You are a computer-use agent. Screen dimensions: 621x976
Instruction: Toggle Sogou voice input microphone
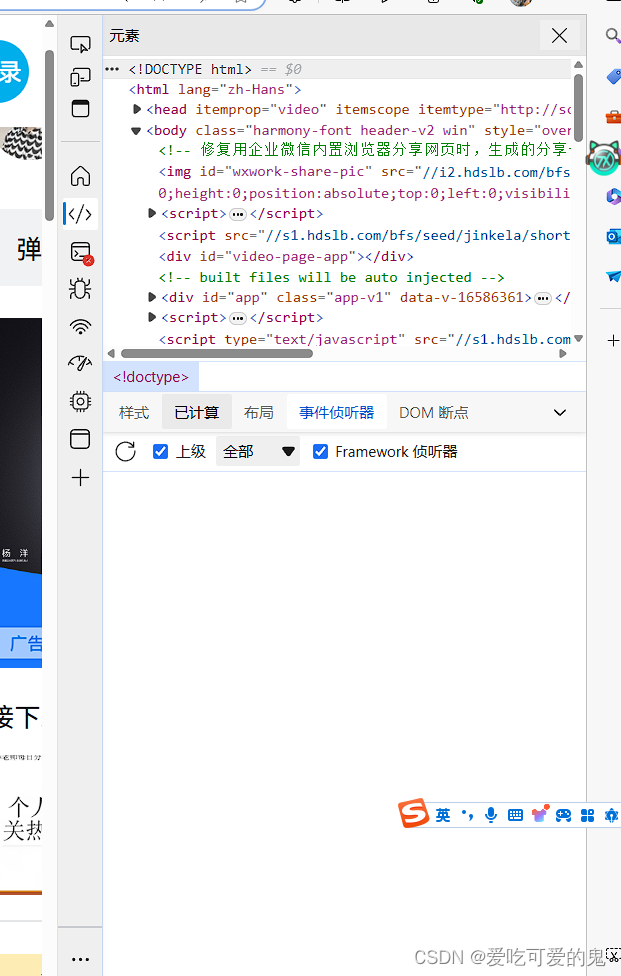[491, 815]
